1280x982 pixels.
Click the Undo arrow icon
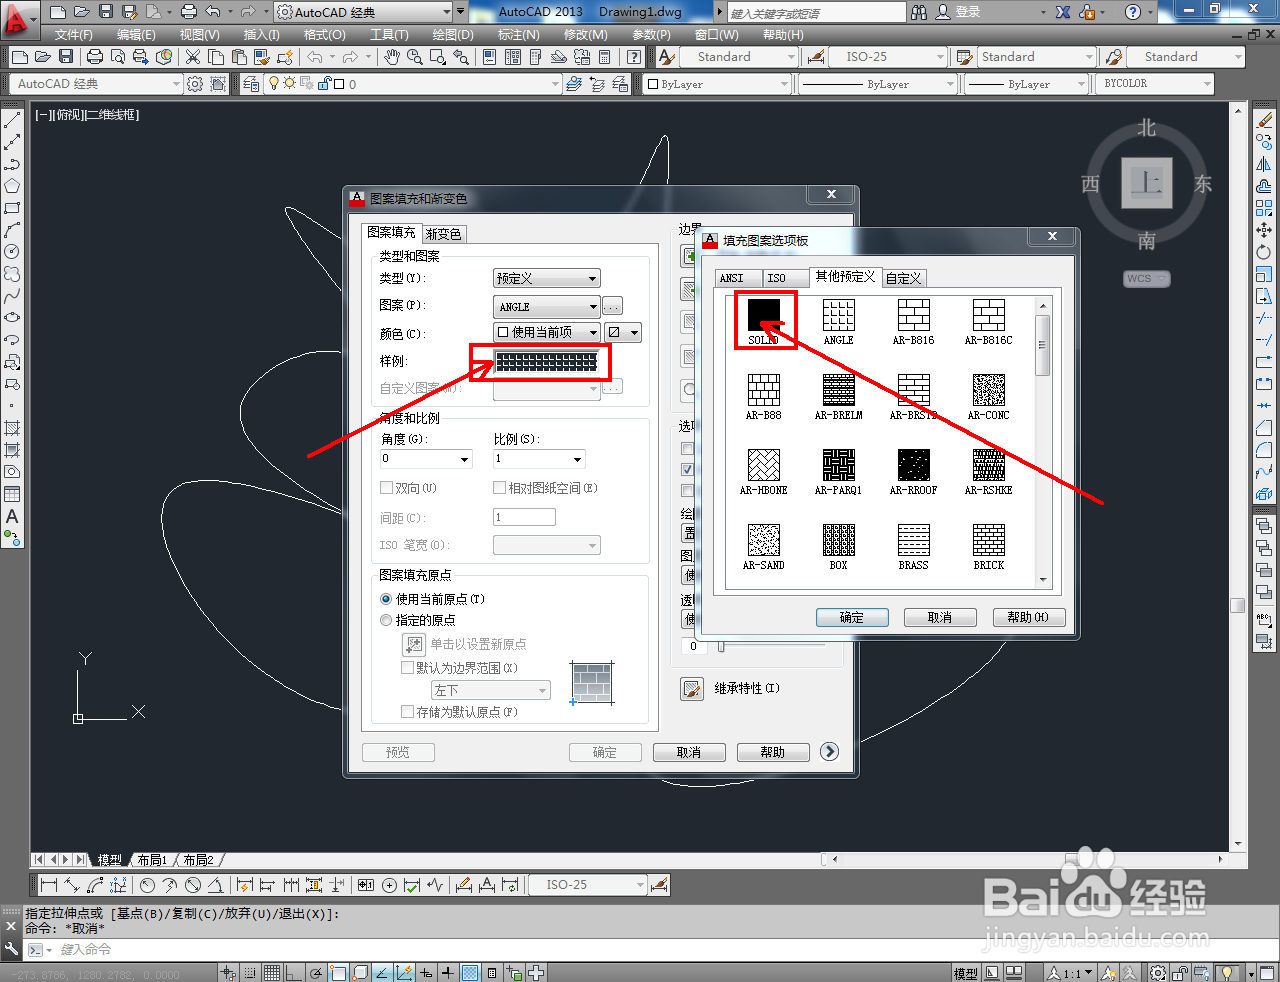tap(315, 57)
